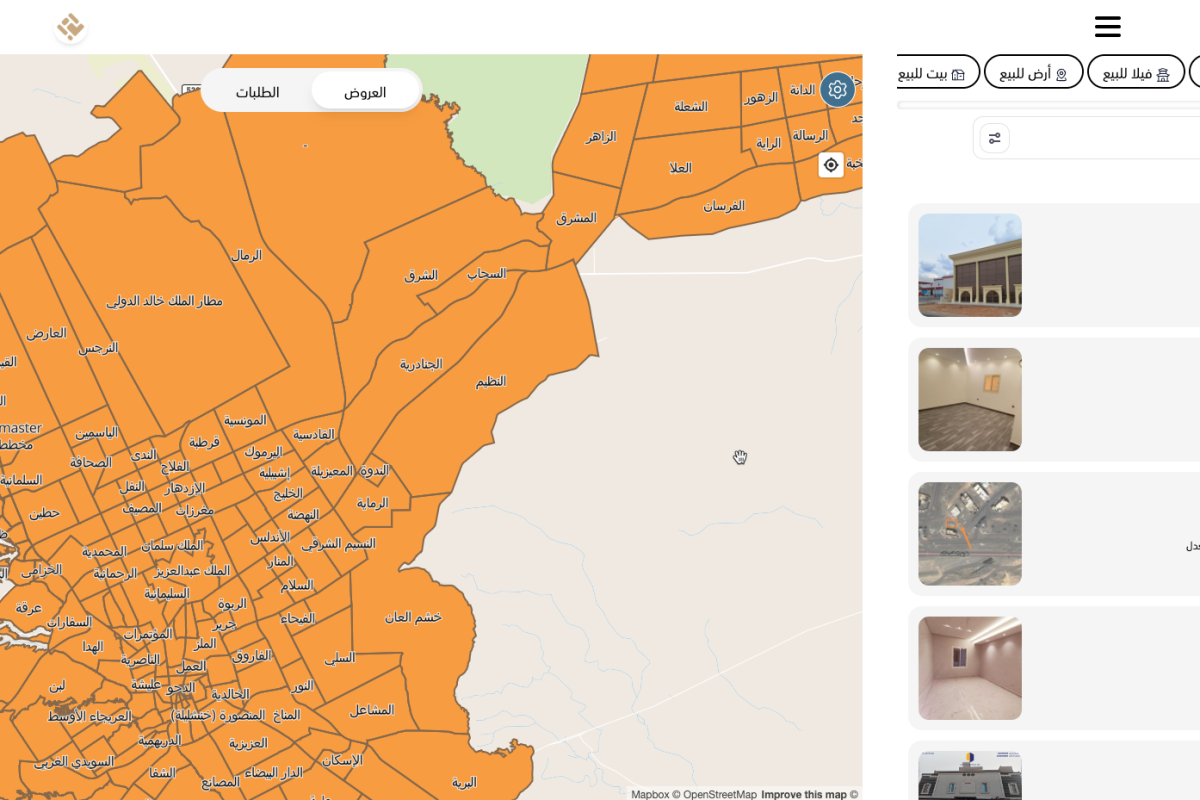1200x800 pixels.
Task: Select الصحافة district on map
Action: click(x=91, y=462)
